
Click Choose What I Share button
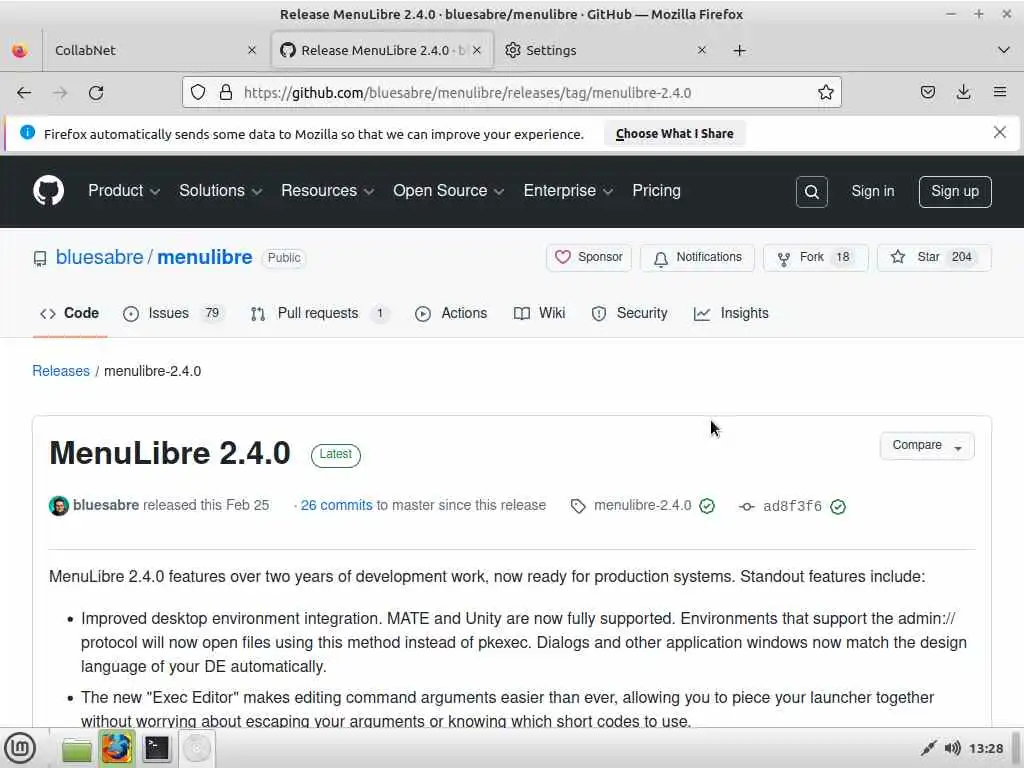click(674, 133)
